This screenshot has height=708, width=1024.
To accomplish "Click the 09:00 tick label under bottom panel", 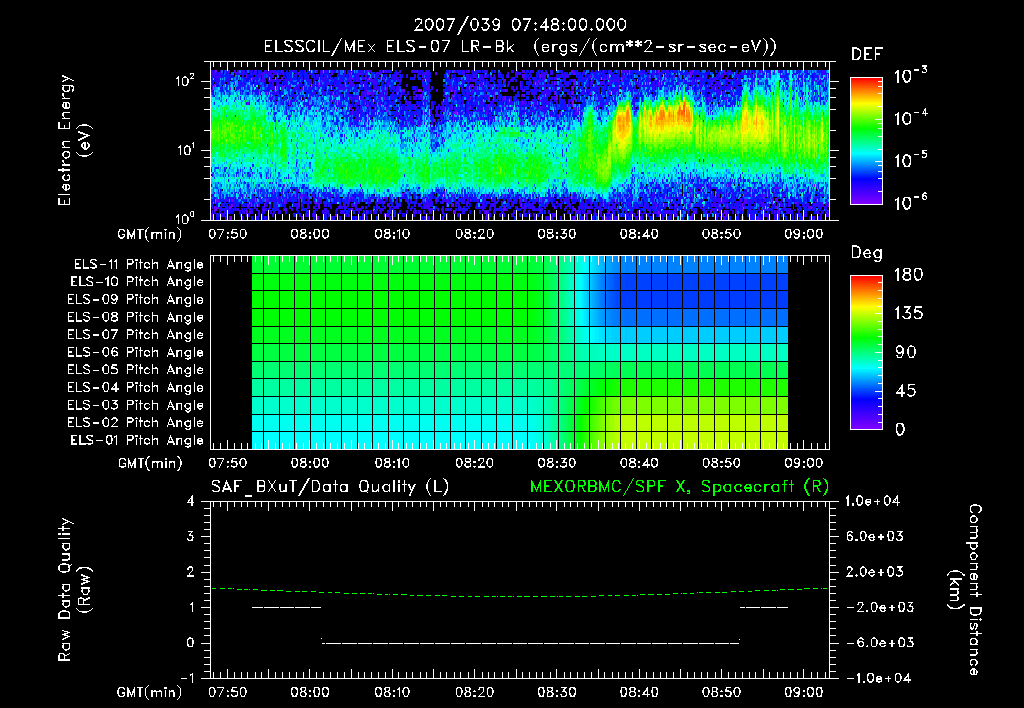I will tap(804, 692).
